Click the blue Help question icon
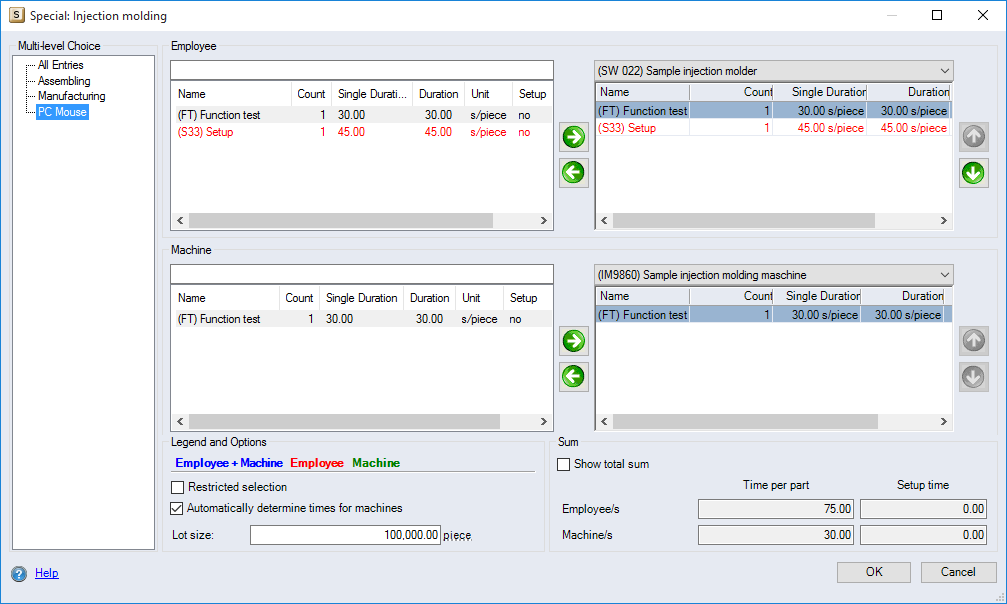The image size is (1007, 604). click(19, 574)
